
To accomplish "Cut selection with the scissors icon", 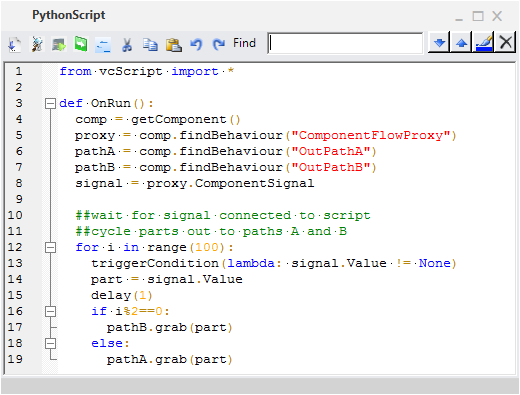I will click(127, 44).
